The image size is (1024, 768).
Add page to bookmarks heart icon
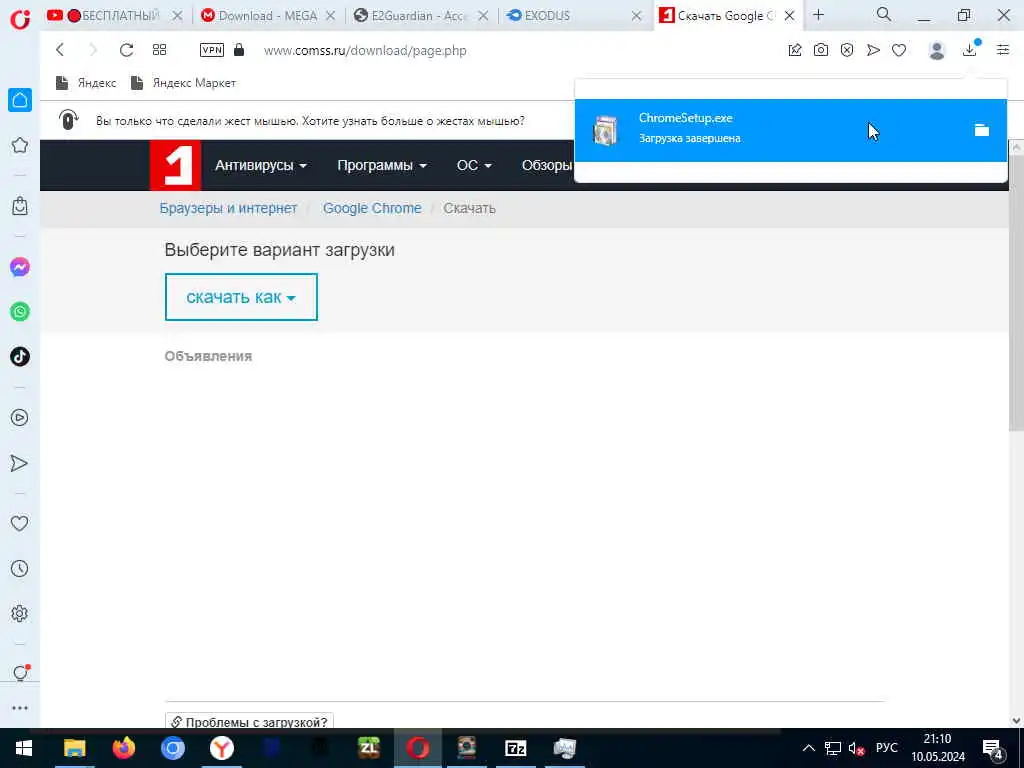(x=899, y=50)
